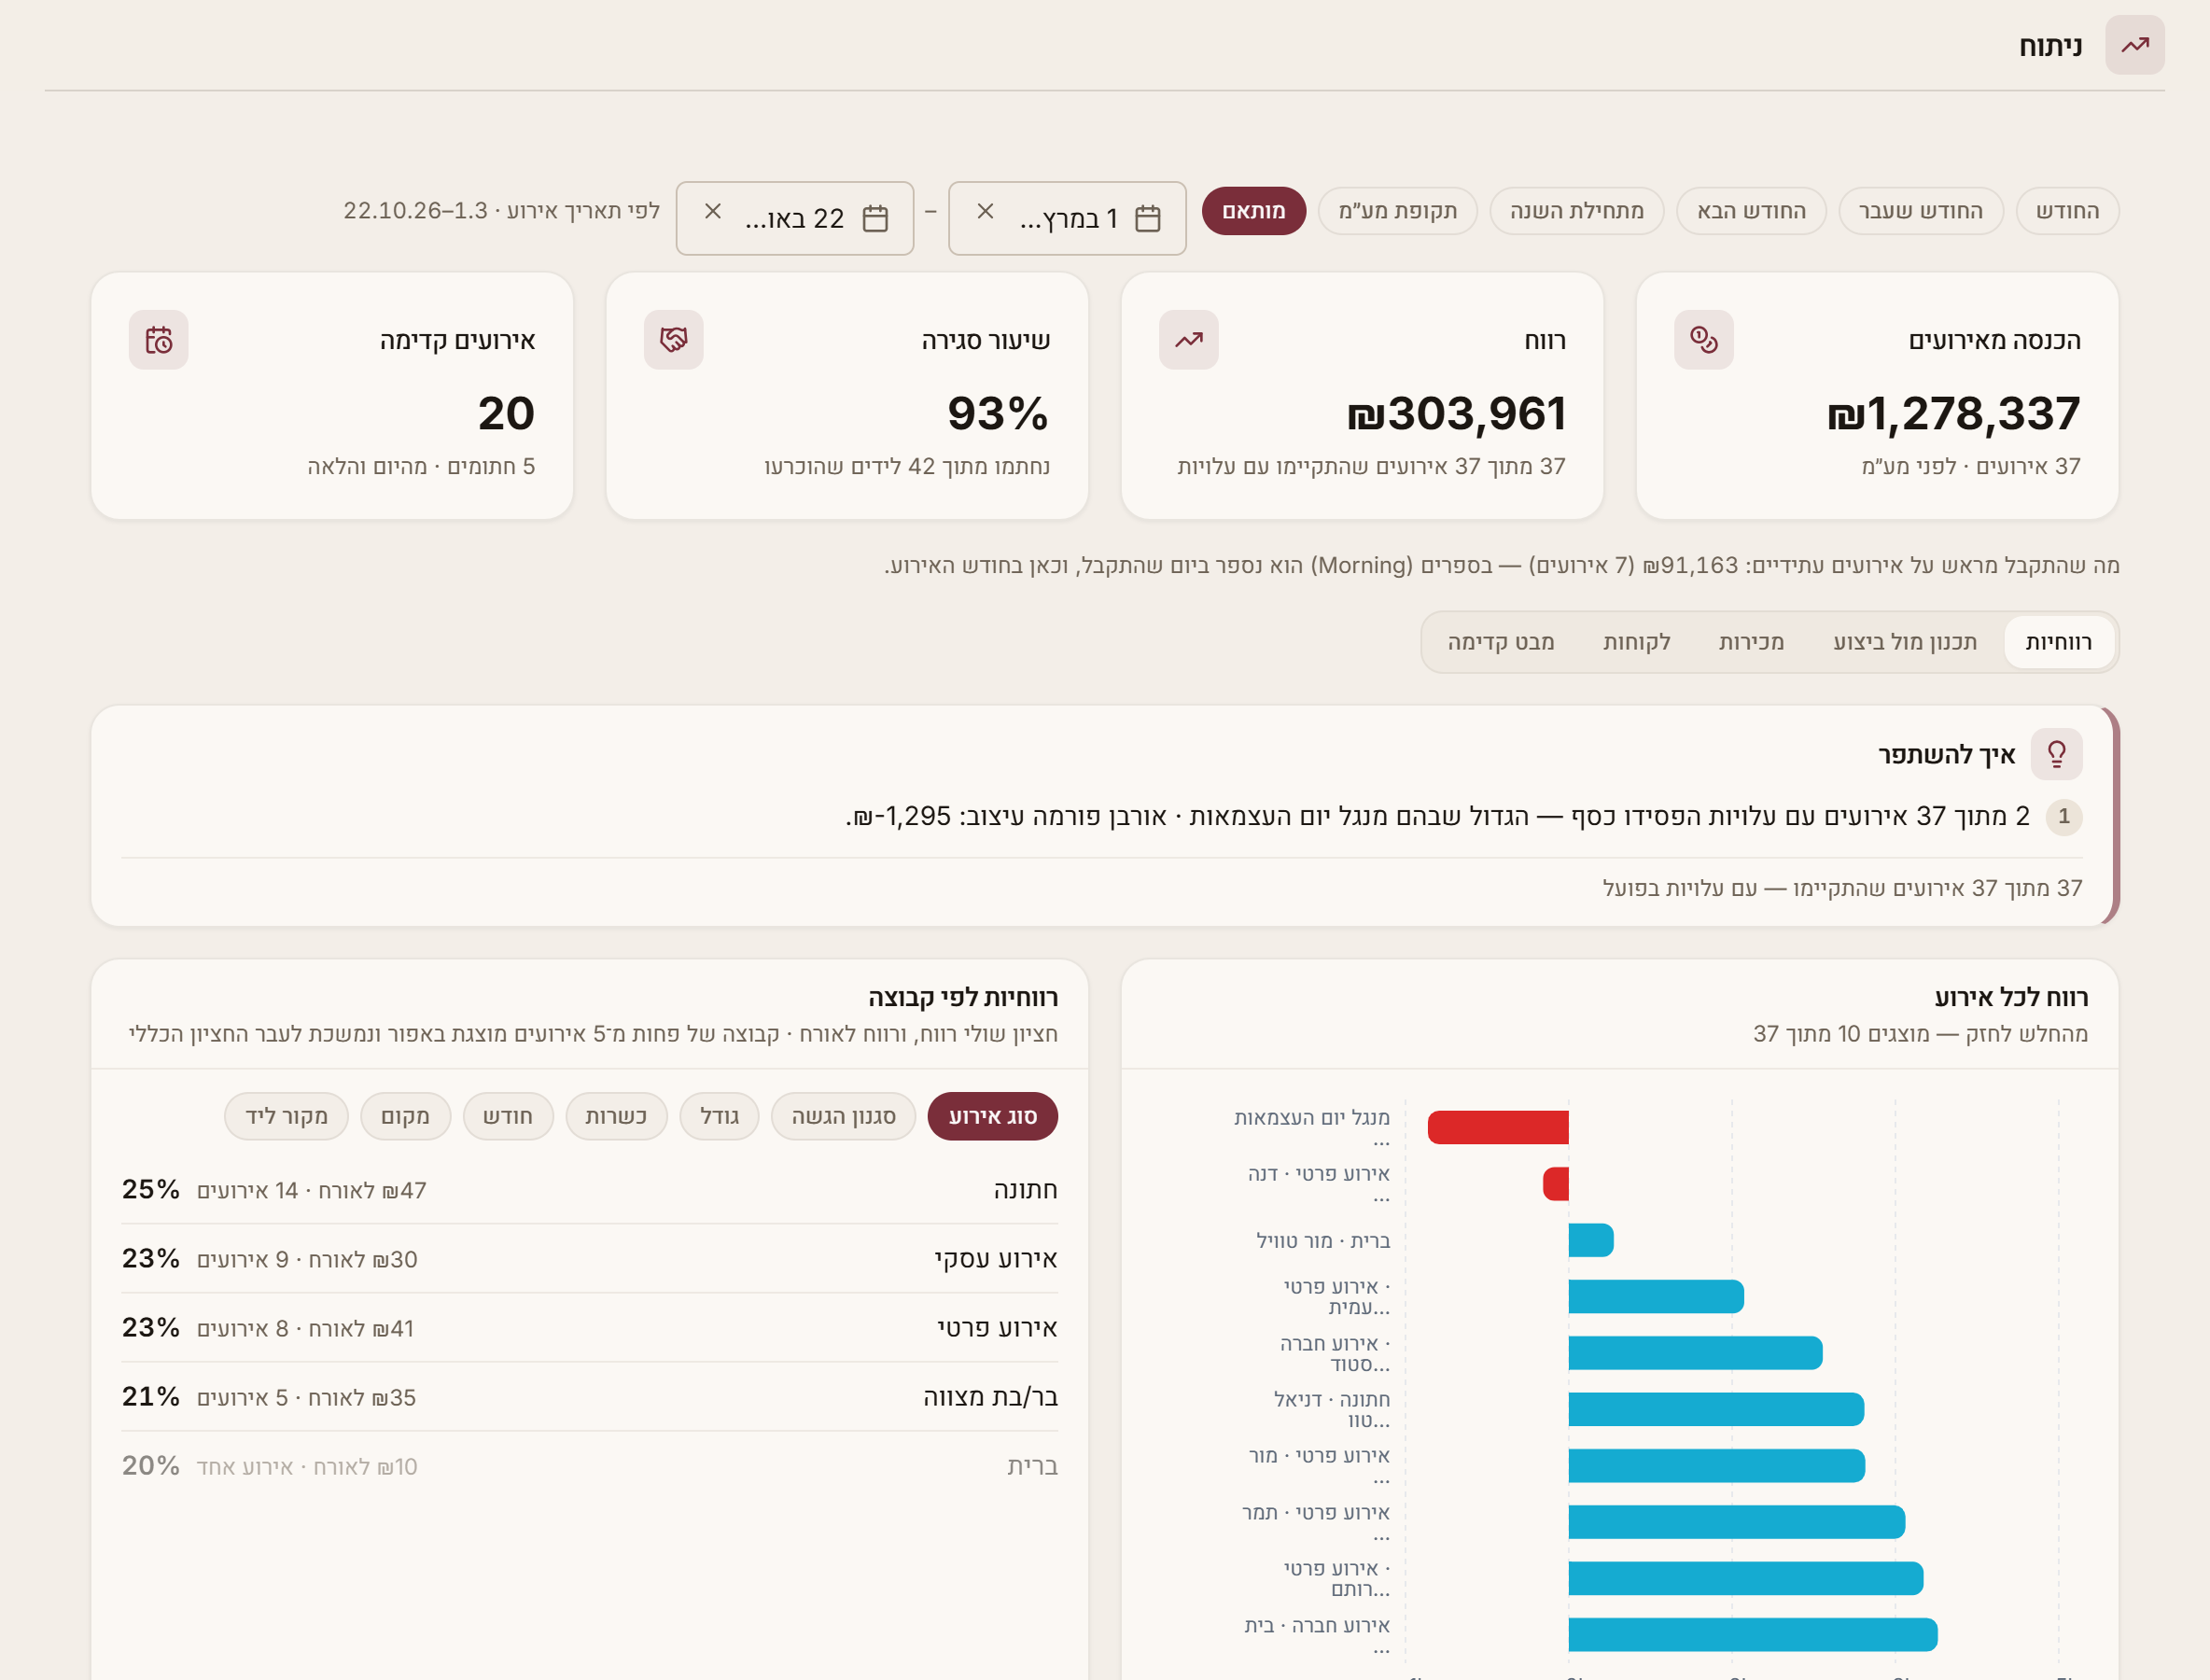Clear the 1 במרץ start date
Image resolution: width=2210 pixels, height=1680 pixels.
985,211
